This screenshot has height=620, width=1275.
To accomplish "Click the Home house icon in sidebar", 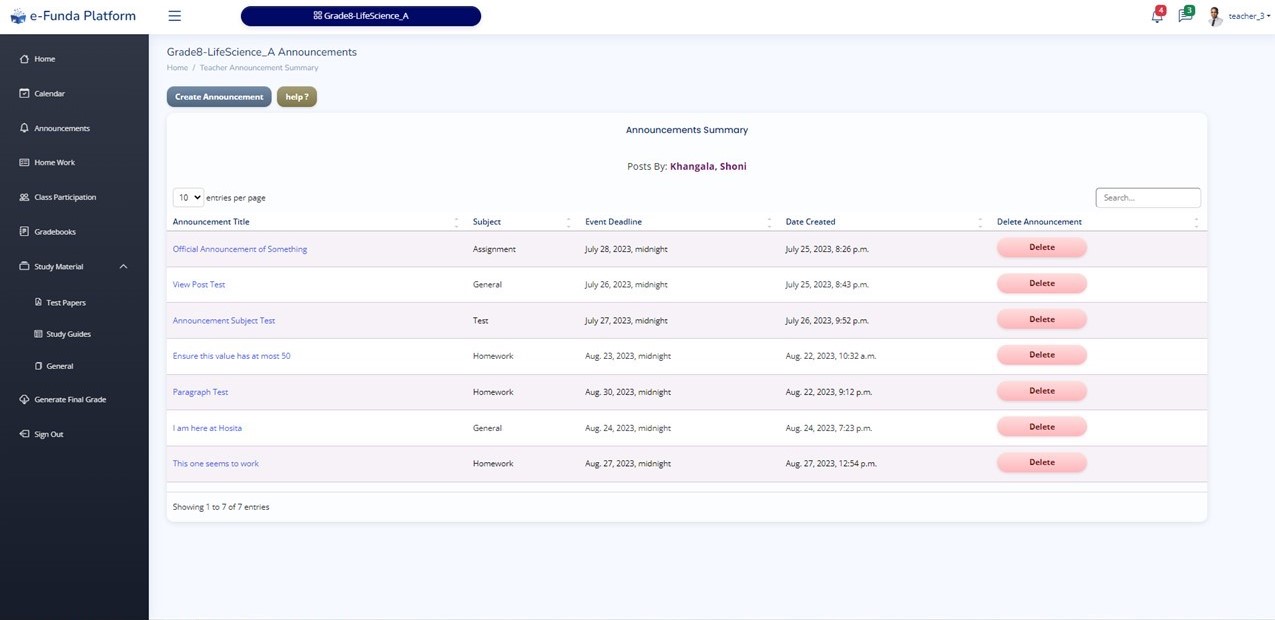I will tap(24, 59).
